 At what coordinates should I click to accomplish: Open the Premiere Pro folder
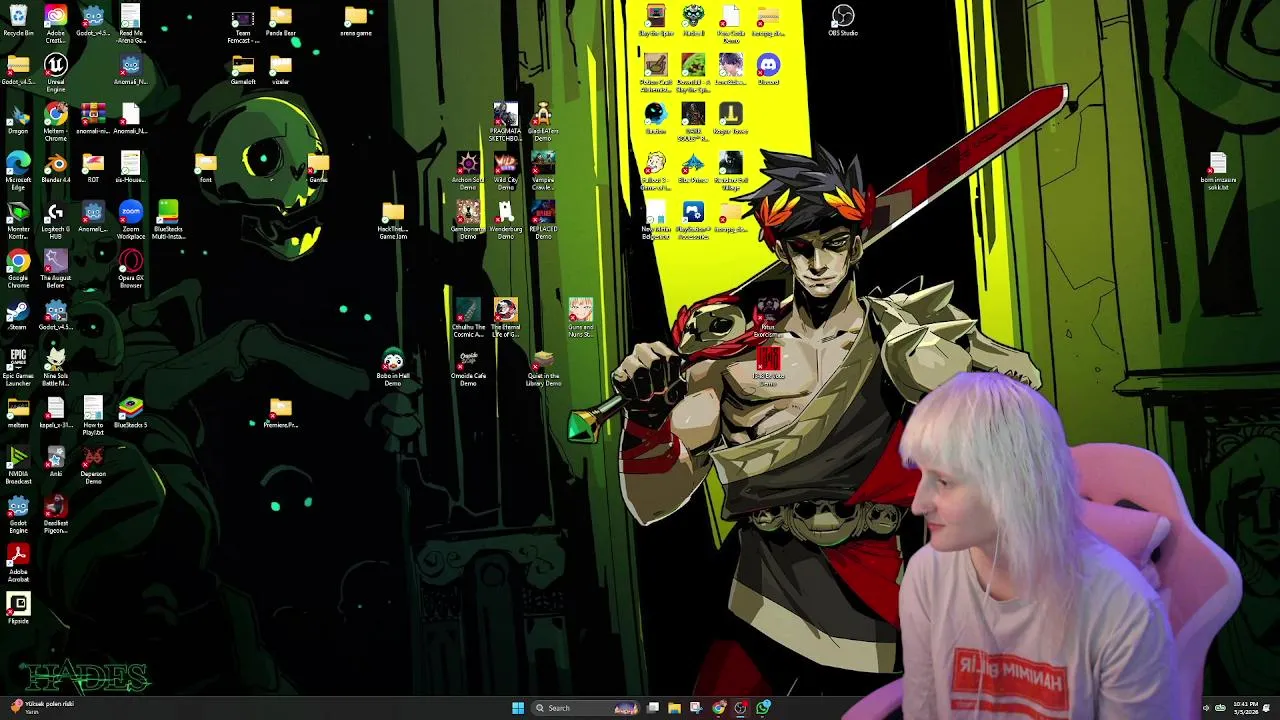(x=281, y=413)
